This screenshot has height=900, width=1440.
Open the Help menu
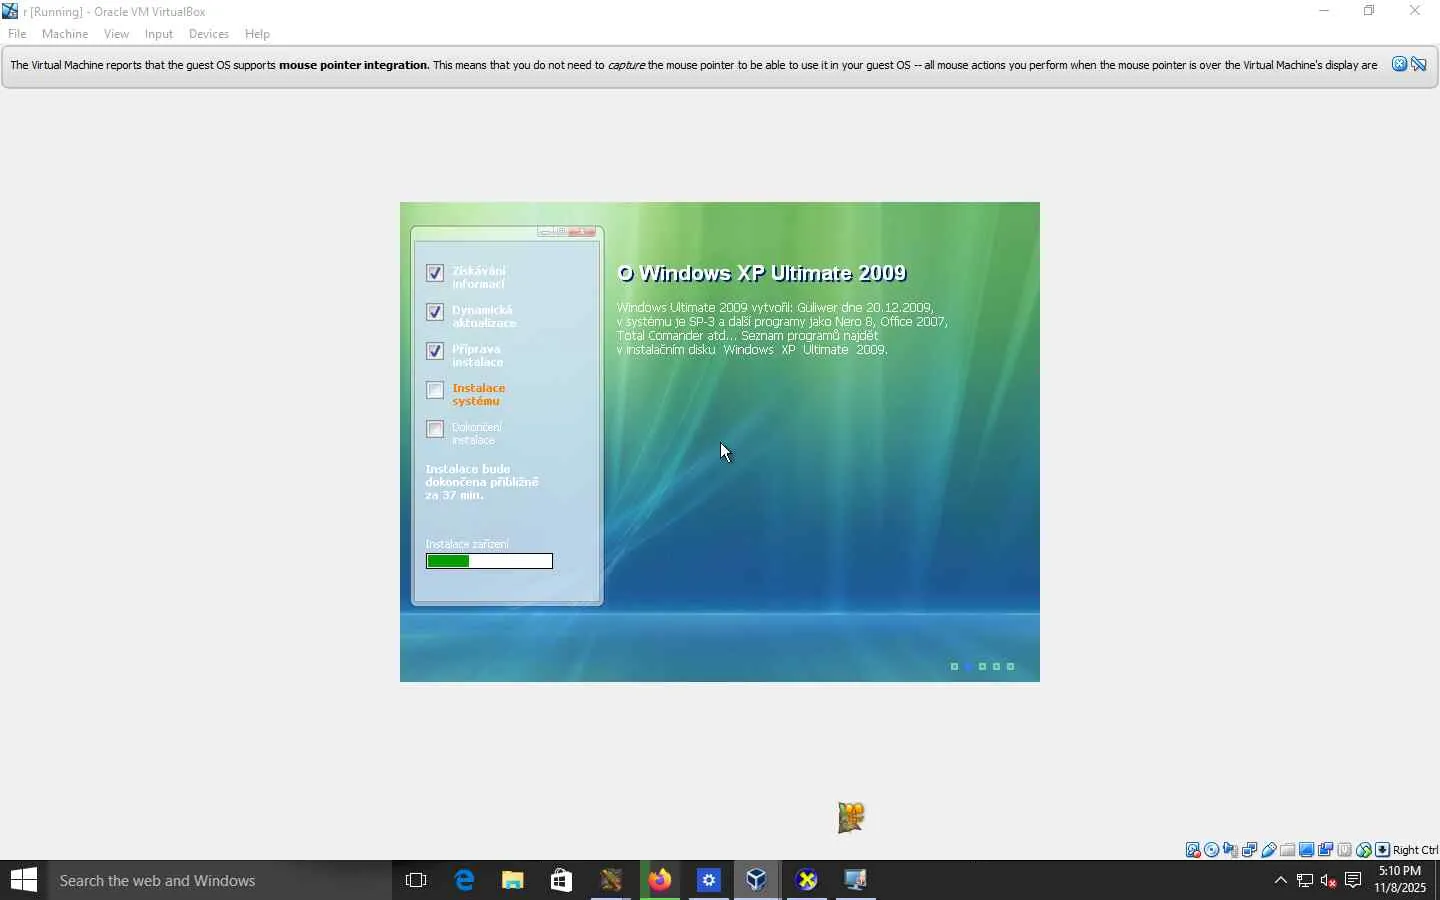click(257, 34)
